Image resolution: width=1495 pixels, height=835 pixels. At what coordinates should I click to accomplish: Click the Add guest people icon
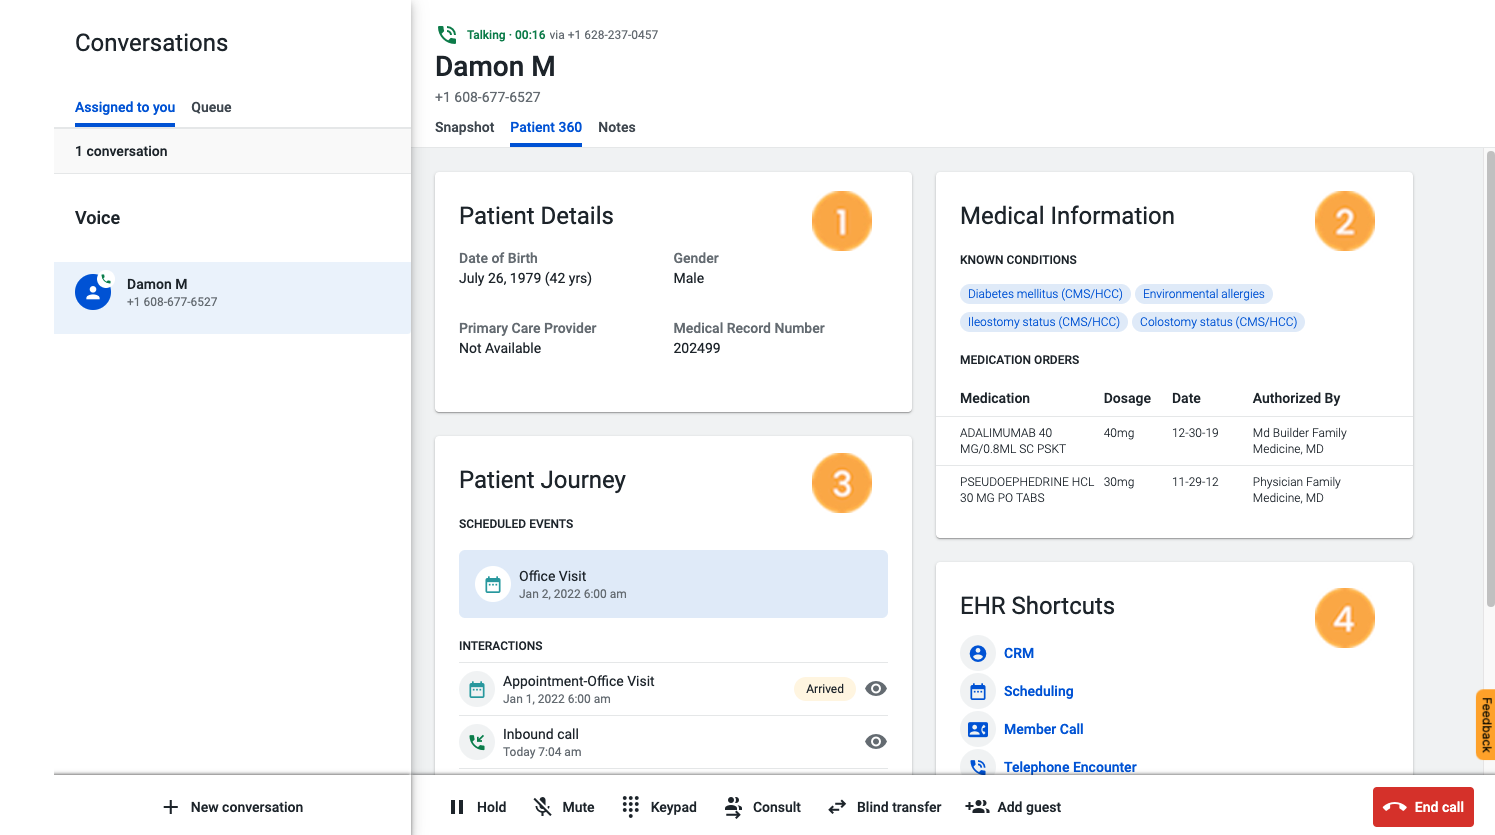pos(977,807)
